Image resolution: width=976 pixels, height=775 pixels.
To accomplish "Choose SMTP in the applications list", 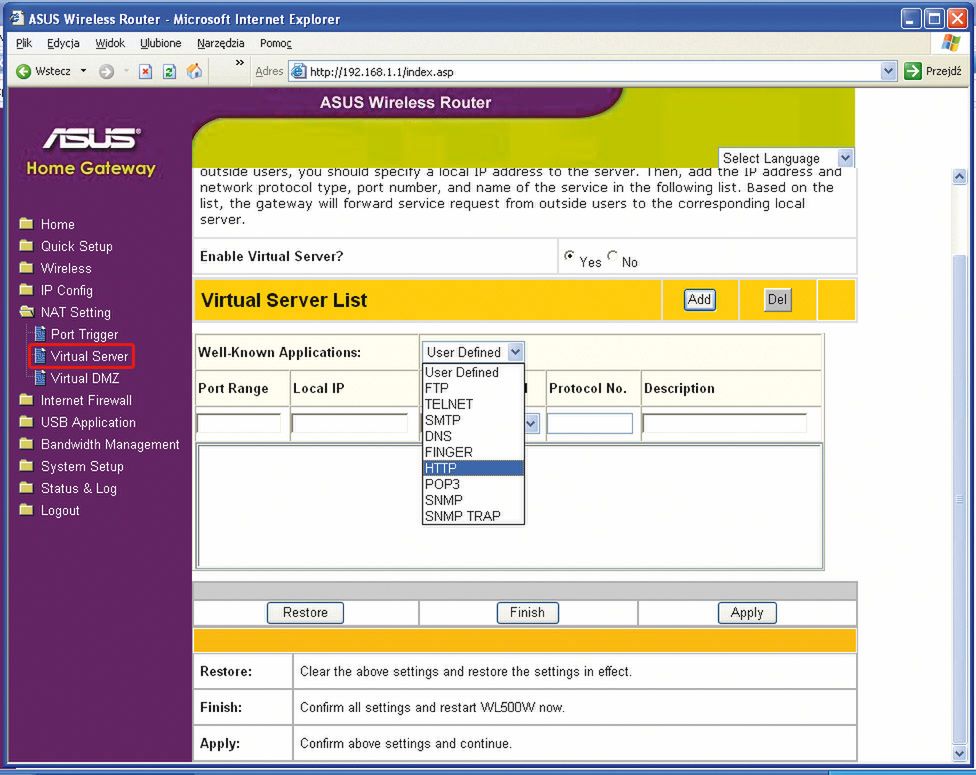I will click(473, 420).
